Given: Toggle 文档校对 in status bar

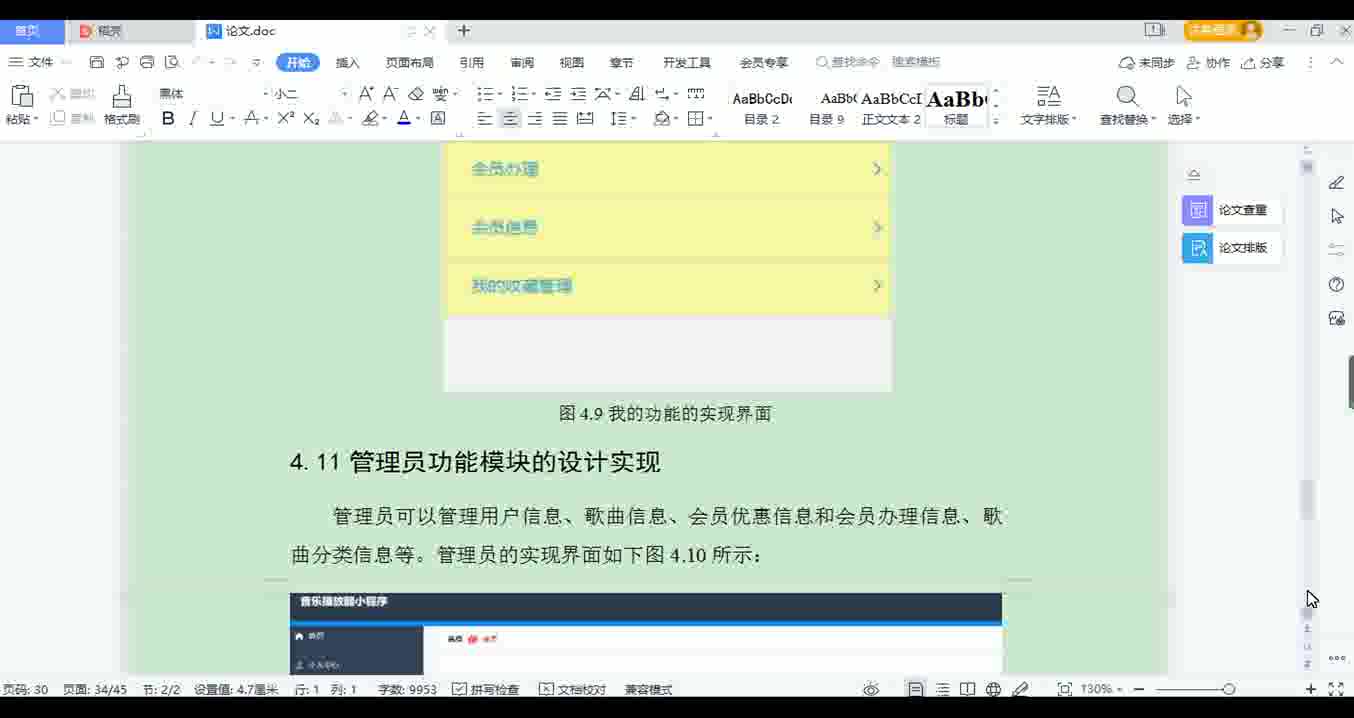Looking at the screenshot, I should (x=572, y=689).
